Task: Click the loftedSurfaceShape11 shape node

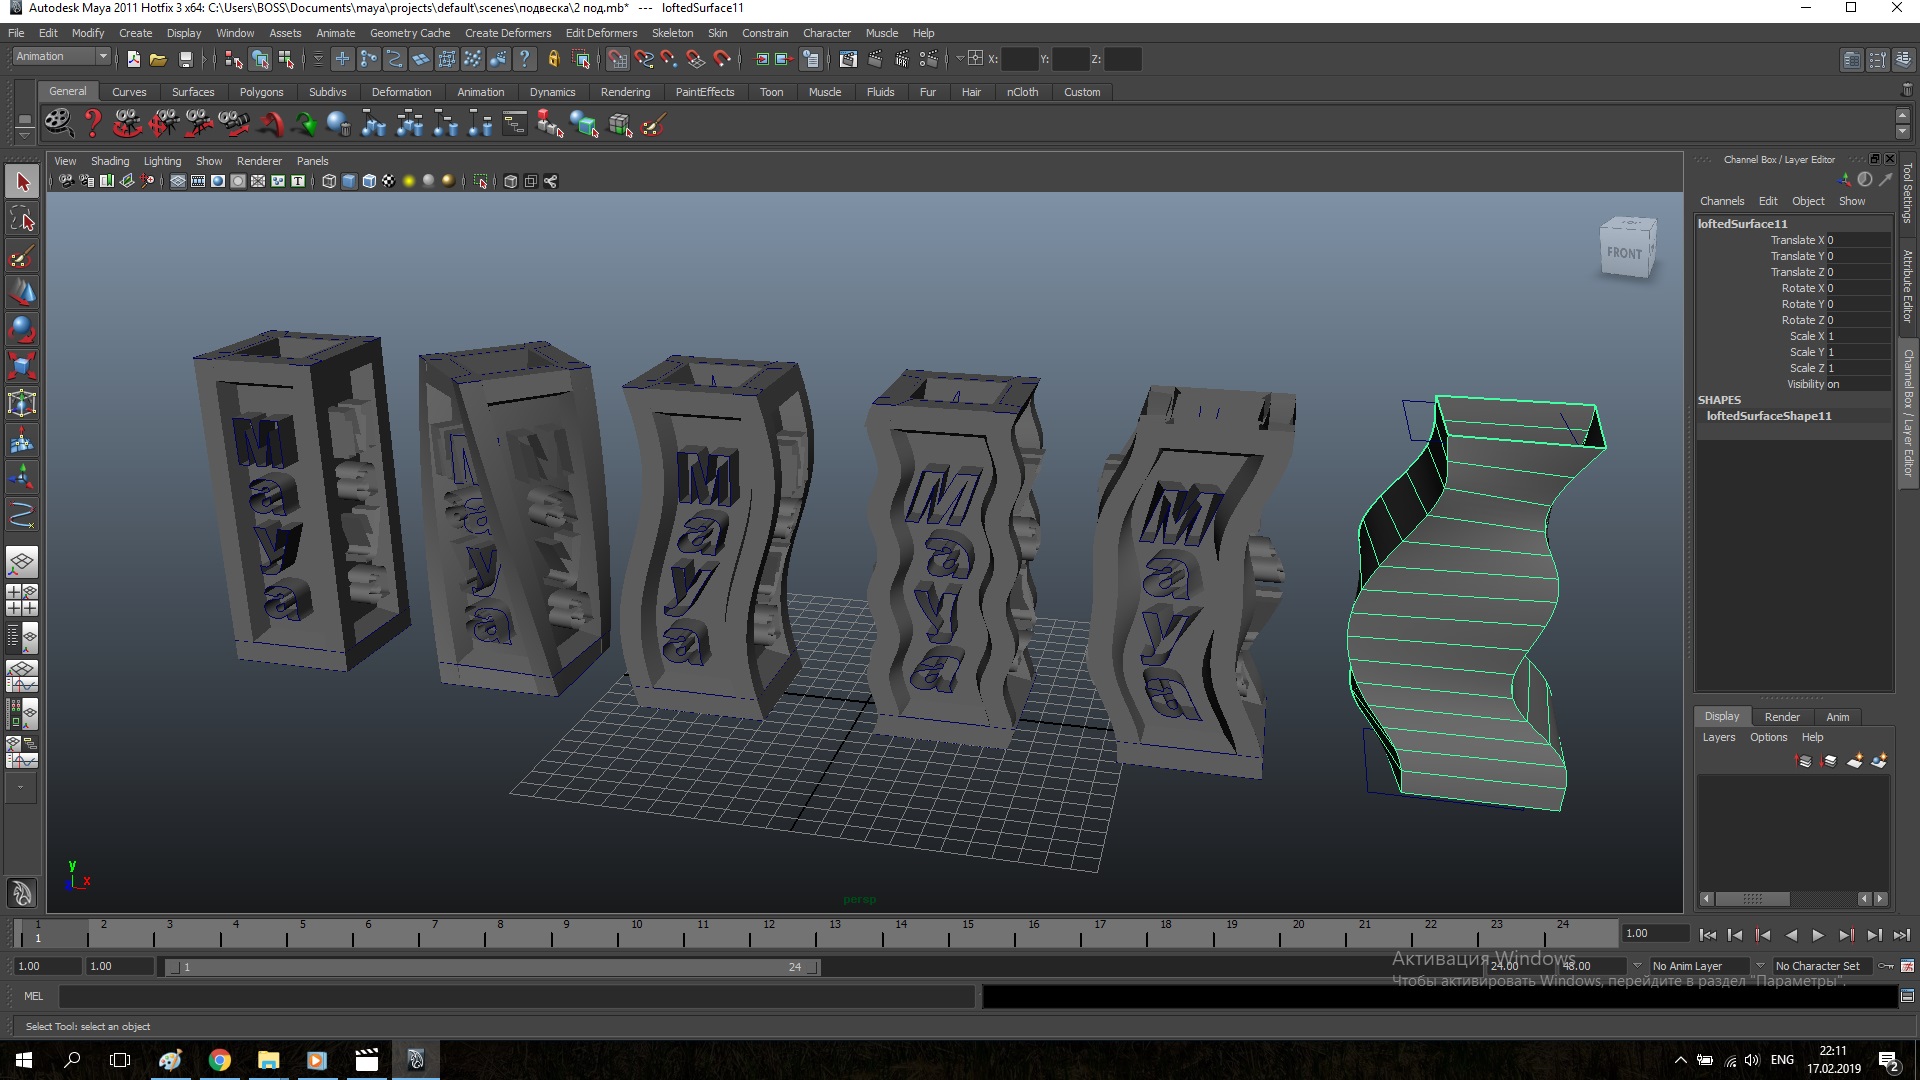Action: tap(1769, 416)
